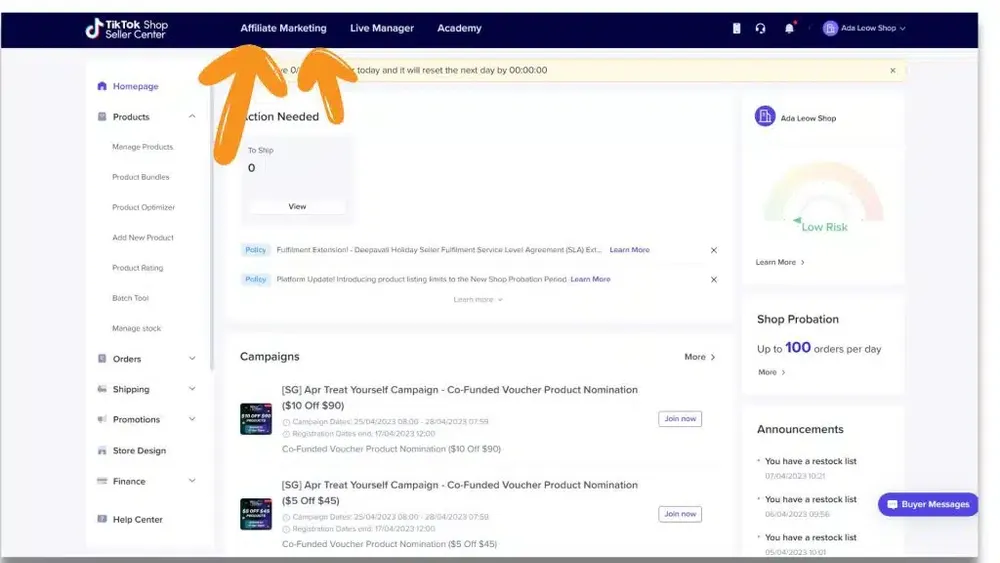
Task: Click the mobile phone icon in header
Action: [x=737, y=28]
